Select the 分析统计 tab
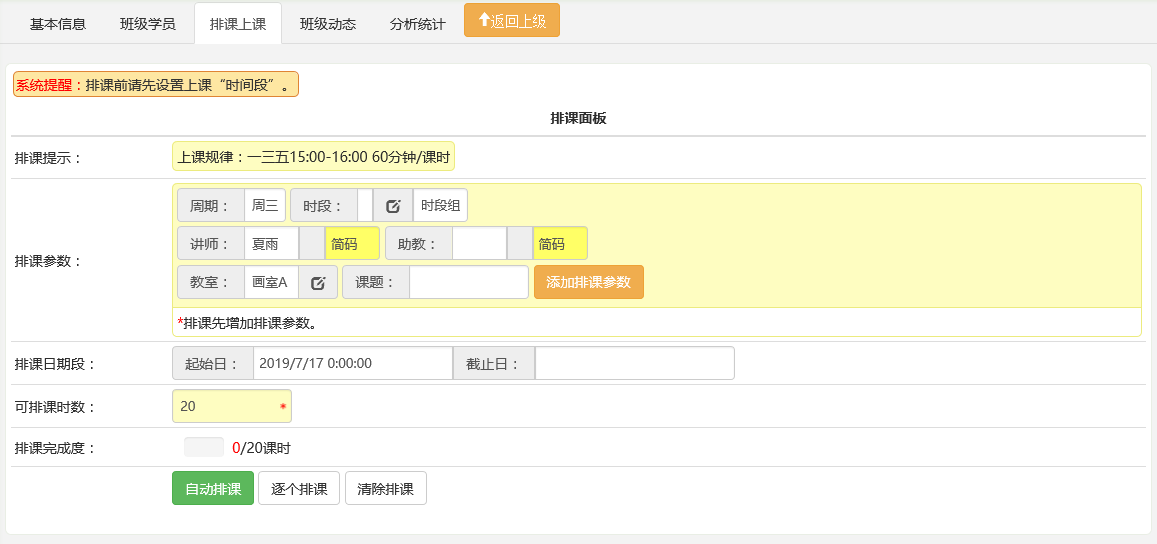 418,24
